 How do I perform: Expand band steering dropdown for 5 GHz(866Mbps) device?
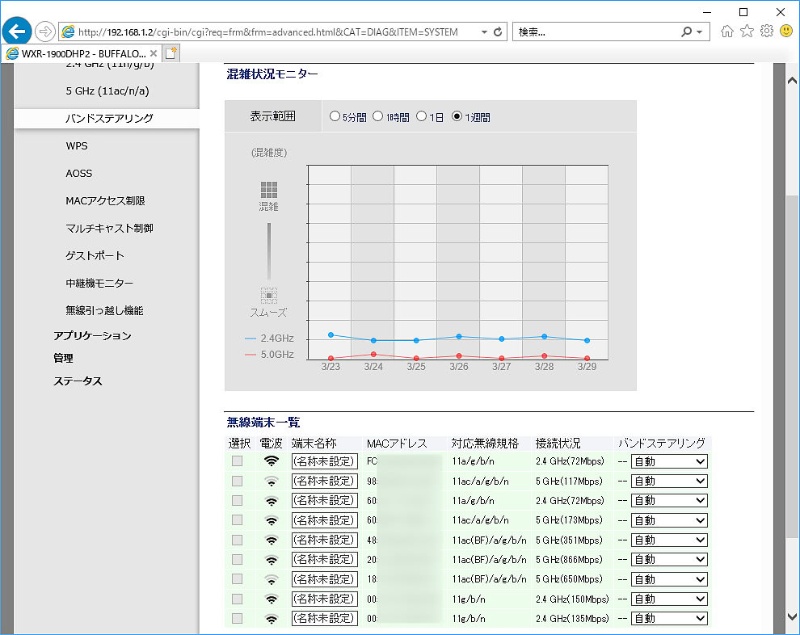[668, 559]
